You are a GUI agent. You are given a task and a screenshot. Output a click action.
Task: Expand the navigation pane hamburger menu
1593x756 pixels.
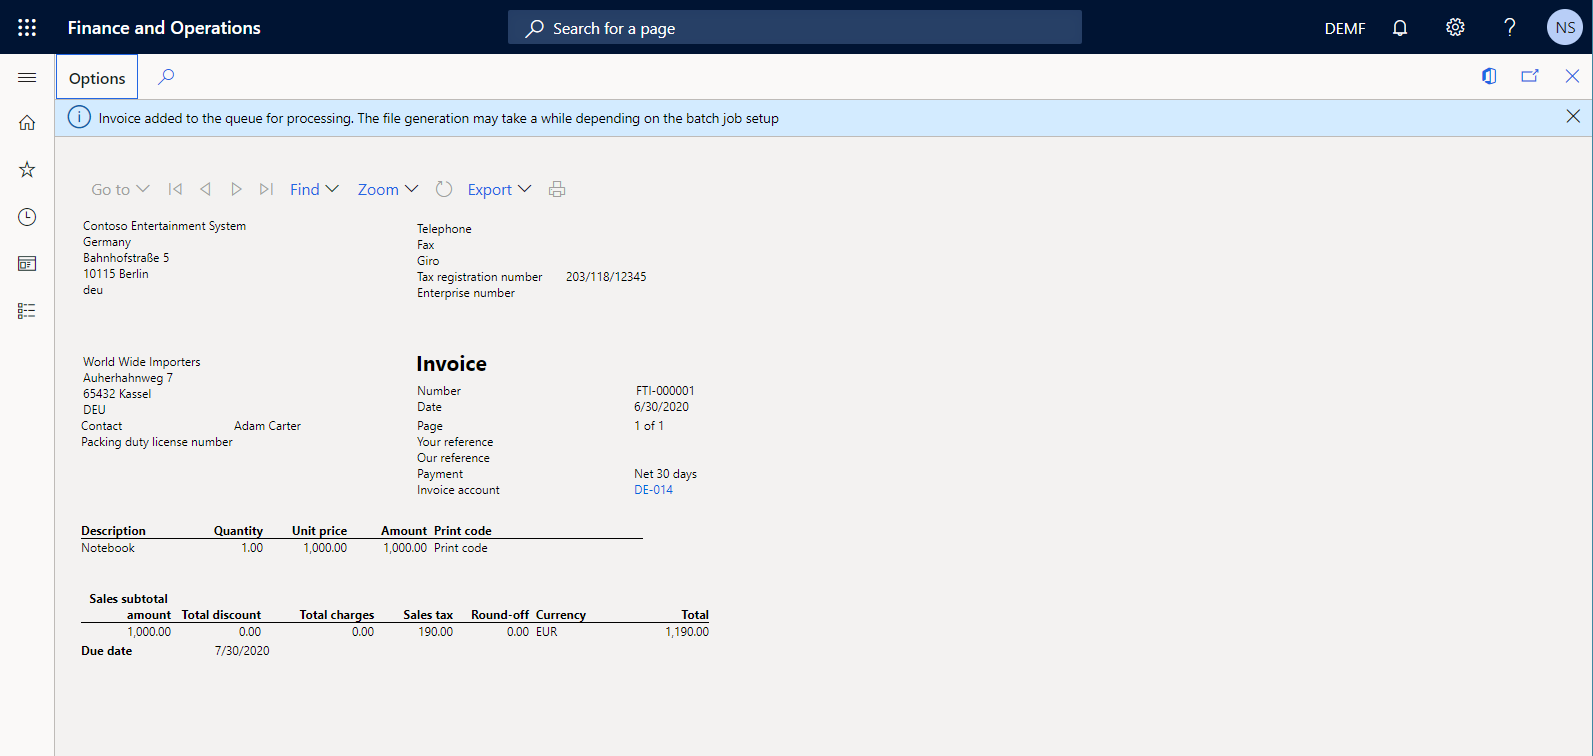(x=27, y=77)
